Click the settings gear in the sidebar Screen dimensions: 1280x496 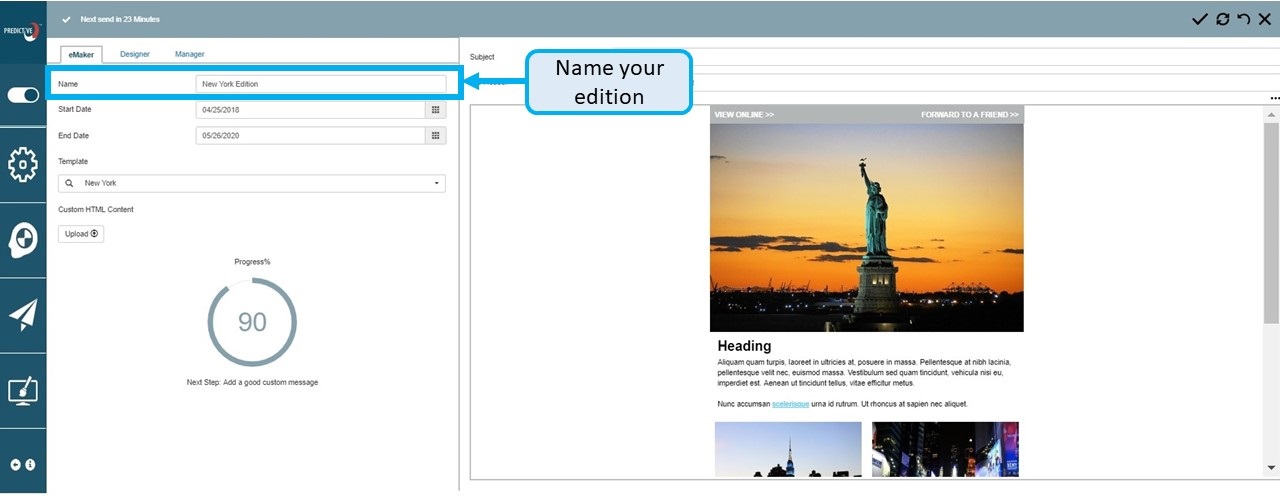23,164
